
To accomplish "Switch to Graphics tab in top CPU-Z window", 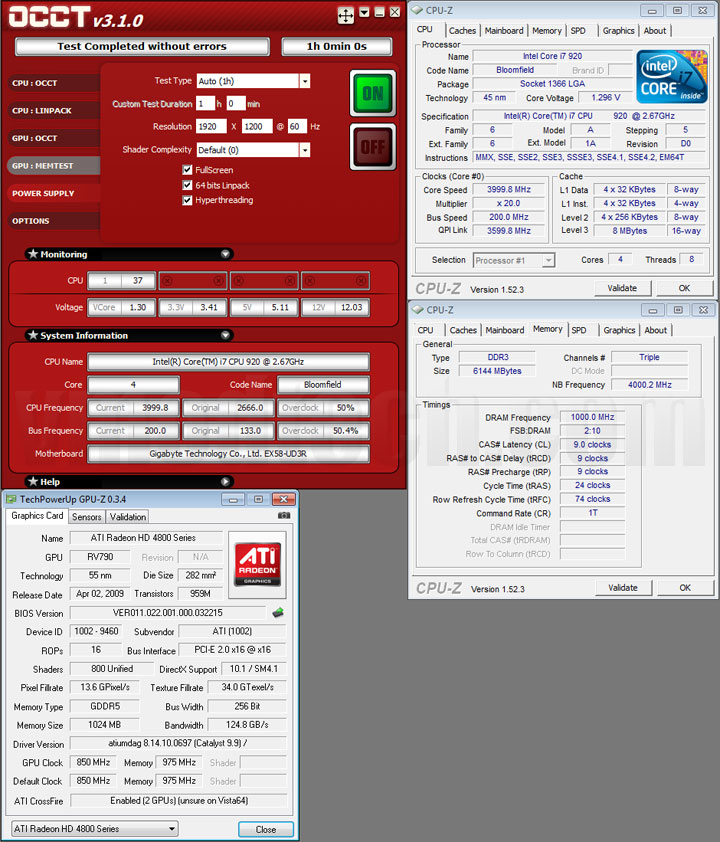I will click(x=619, y=31).
